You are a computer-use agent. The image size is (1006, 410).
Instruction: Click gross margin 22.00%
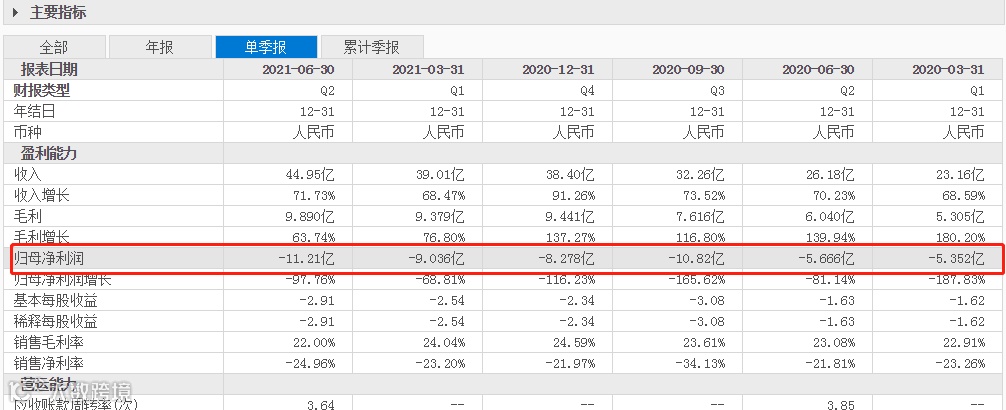(314, 343)
